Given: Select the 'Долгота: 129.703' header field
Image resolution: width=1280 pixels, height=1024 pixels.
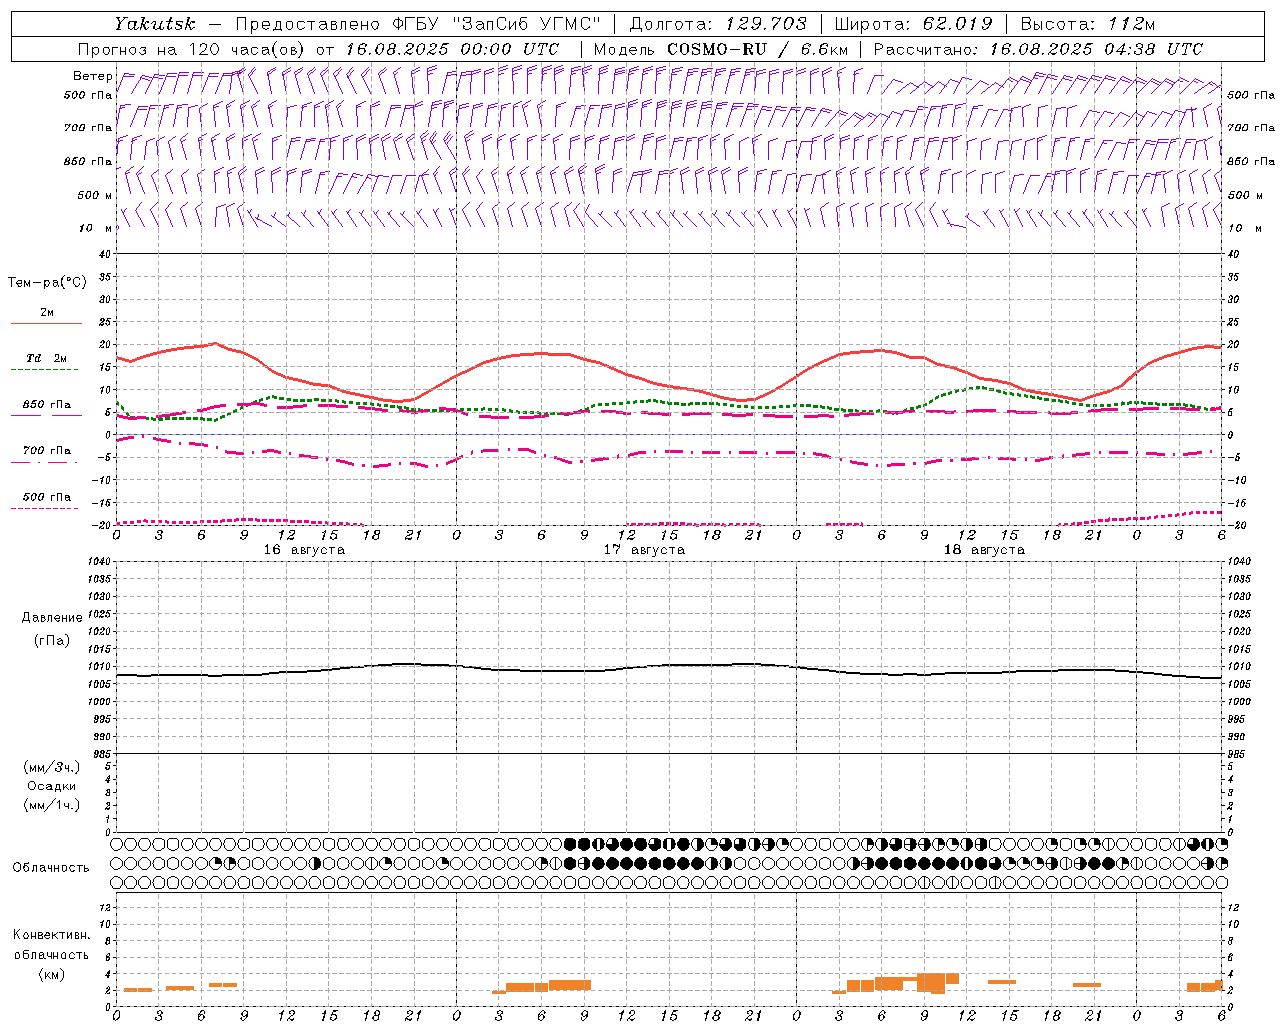Looking at the screenshot, I should click(718, 24).
